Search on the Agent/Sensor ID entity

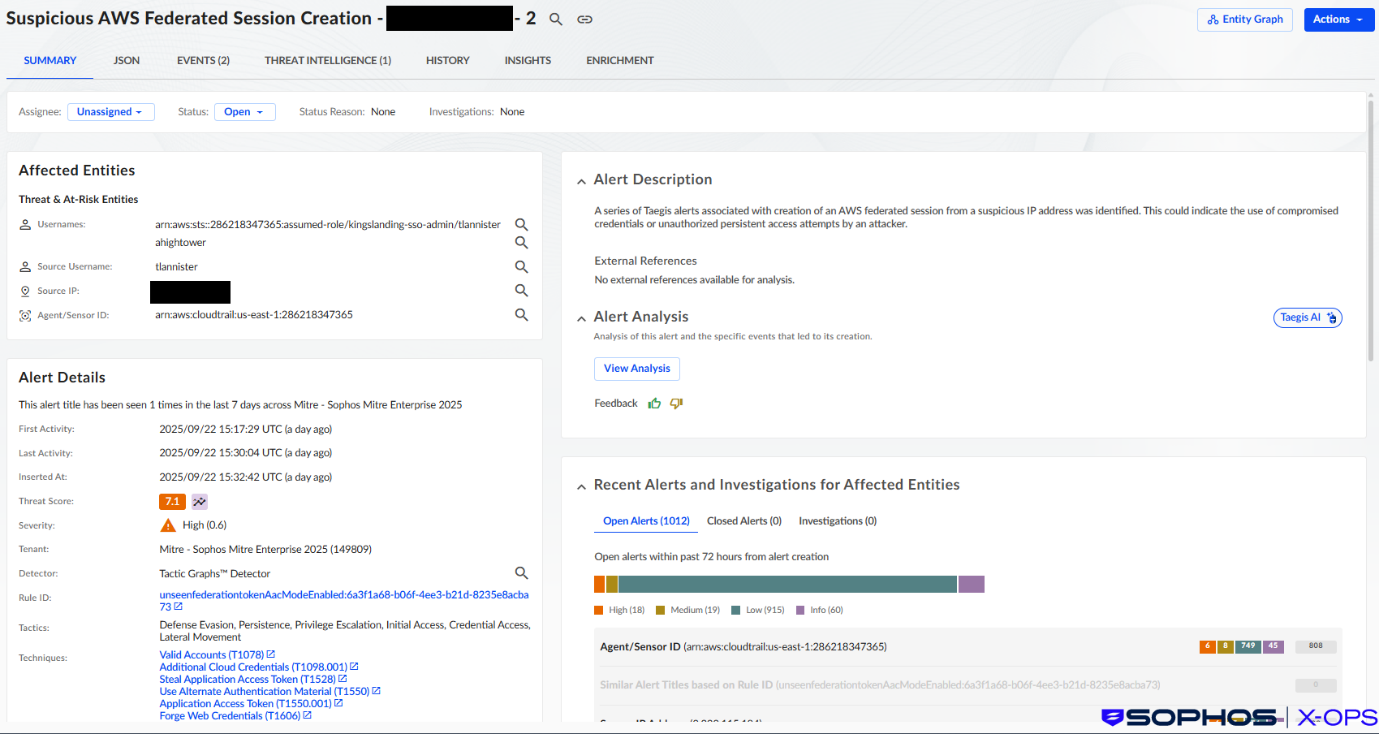(x=521, y=314)
